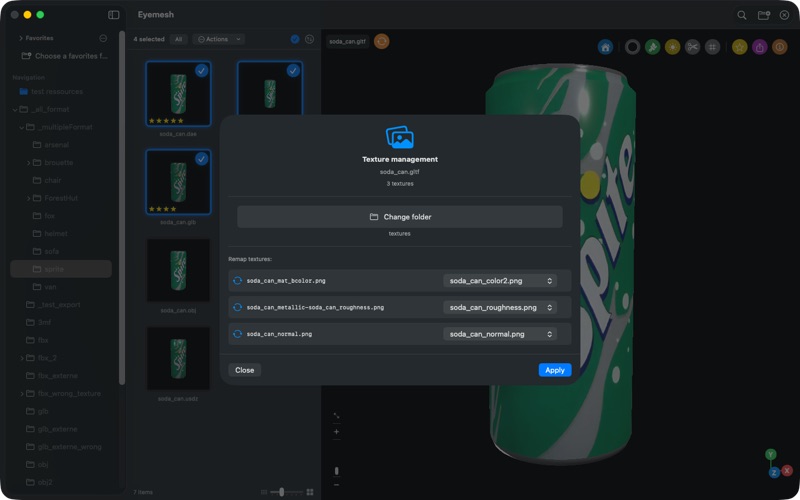
Task: Click the Favorites options circle icon
Action: click(x=103, y=38)
